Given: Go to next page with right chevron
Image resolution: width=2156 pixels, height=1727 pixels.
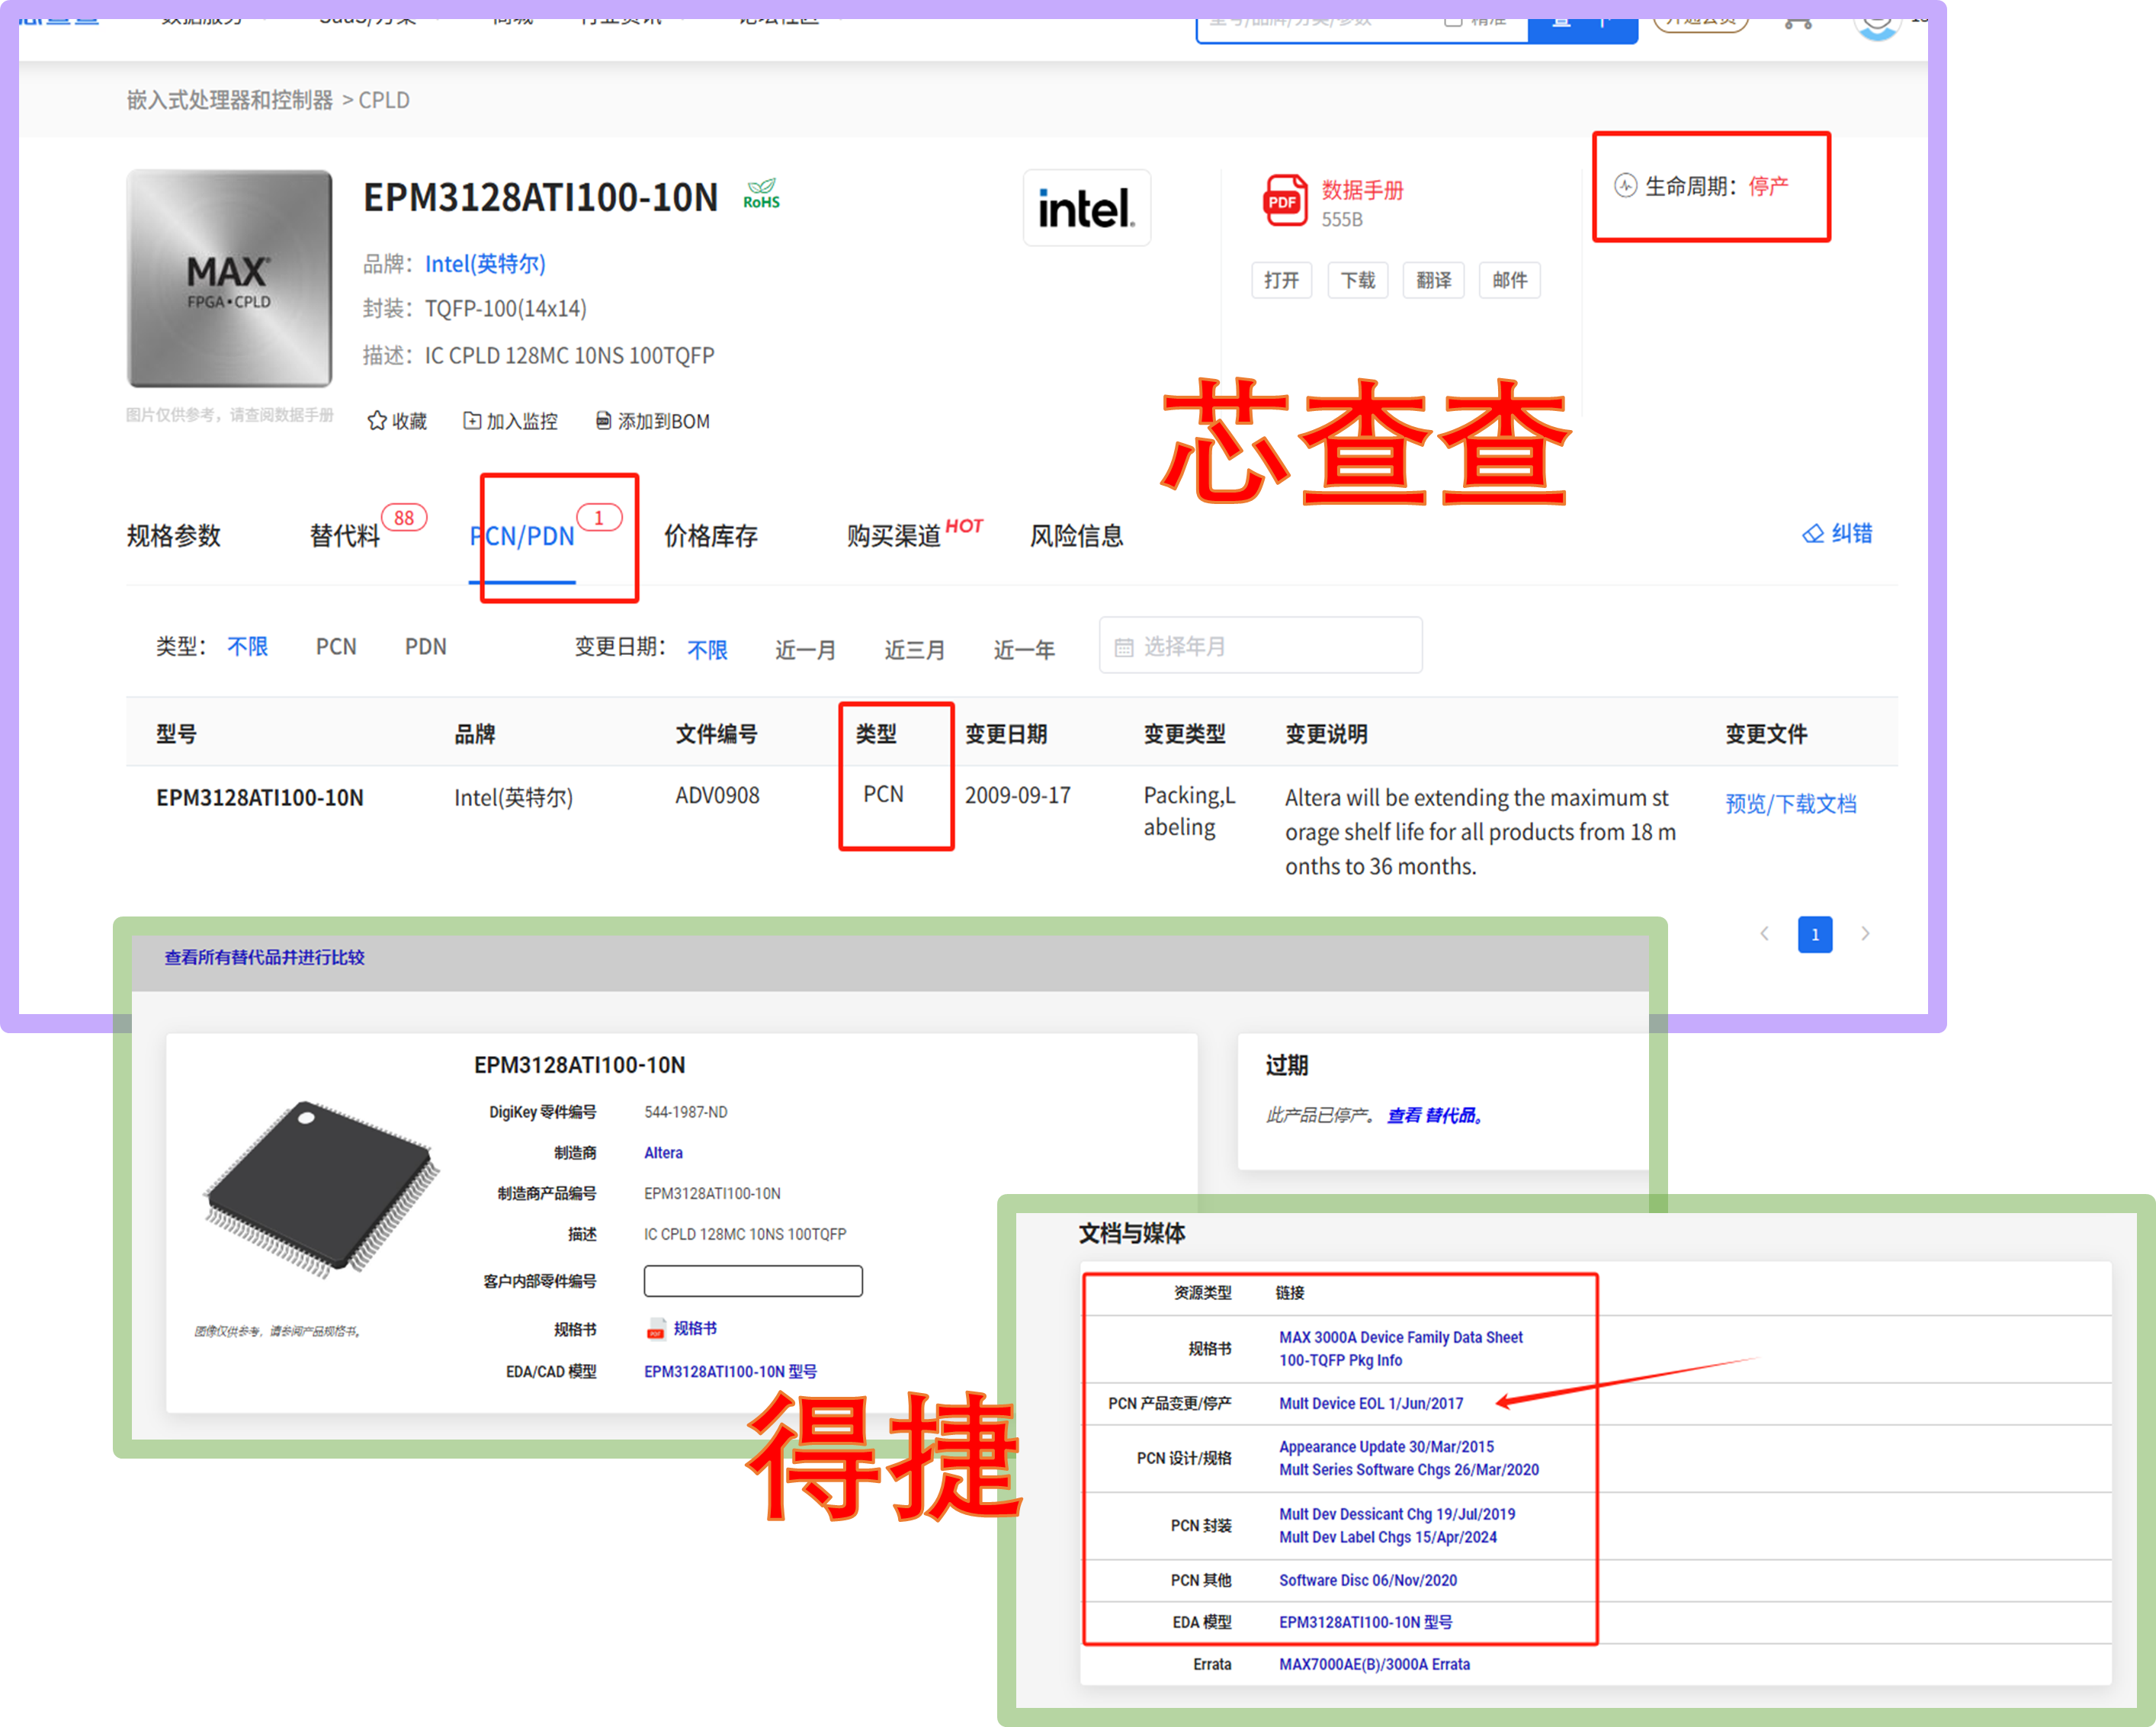Looking at the screenshot, I should coord(1865,934).
